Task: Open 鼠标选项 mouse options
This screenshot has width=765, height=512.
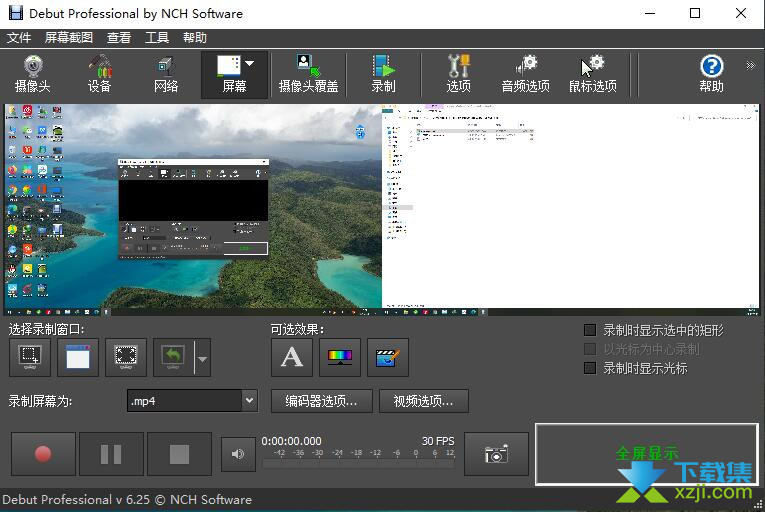Action: 593,75
